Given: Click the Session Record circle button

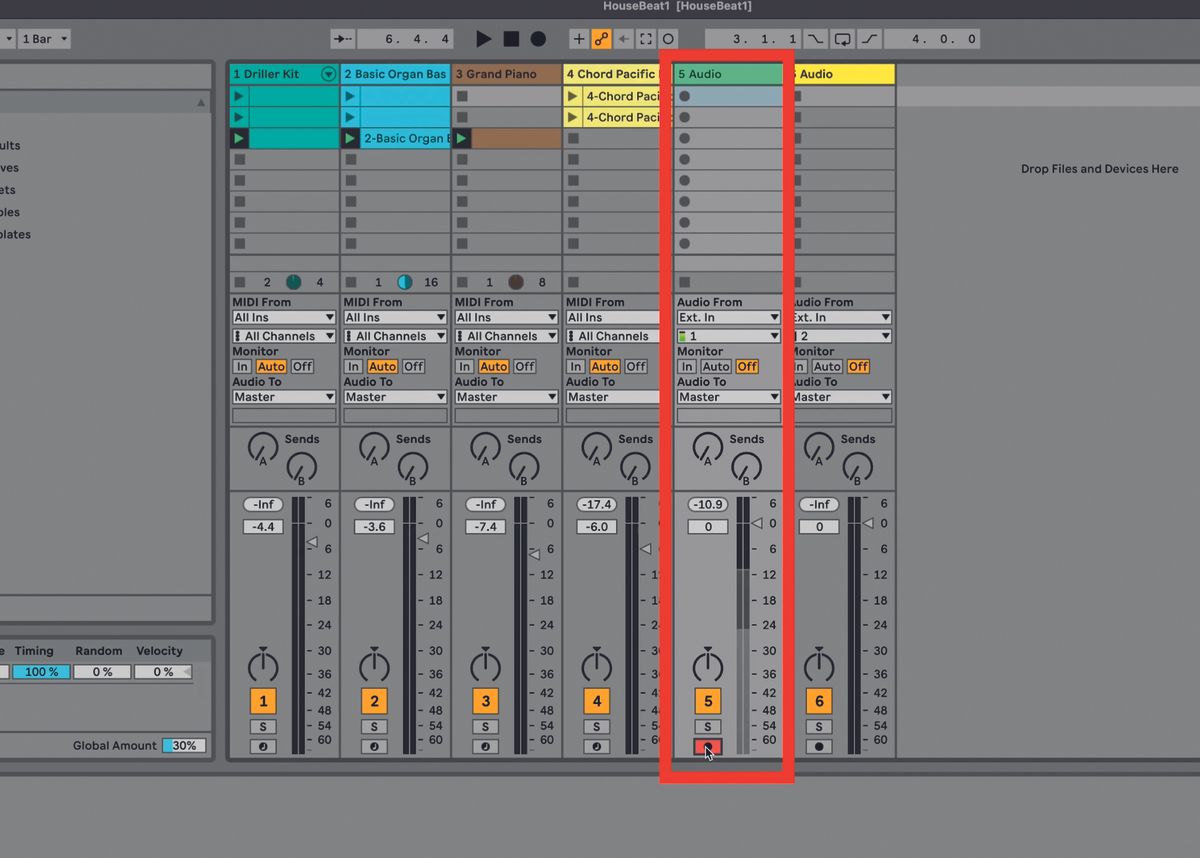Looking at the screenshot, I should click(668, 39).
